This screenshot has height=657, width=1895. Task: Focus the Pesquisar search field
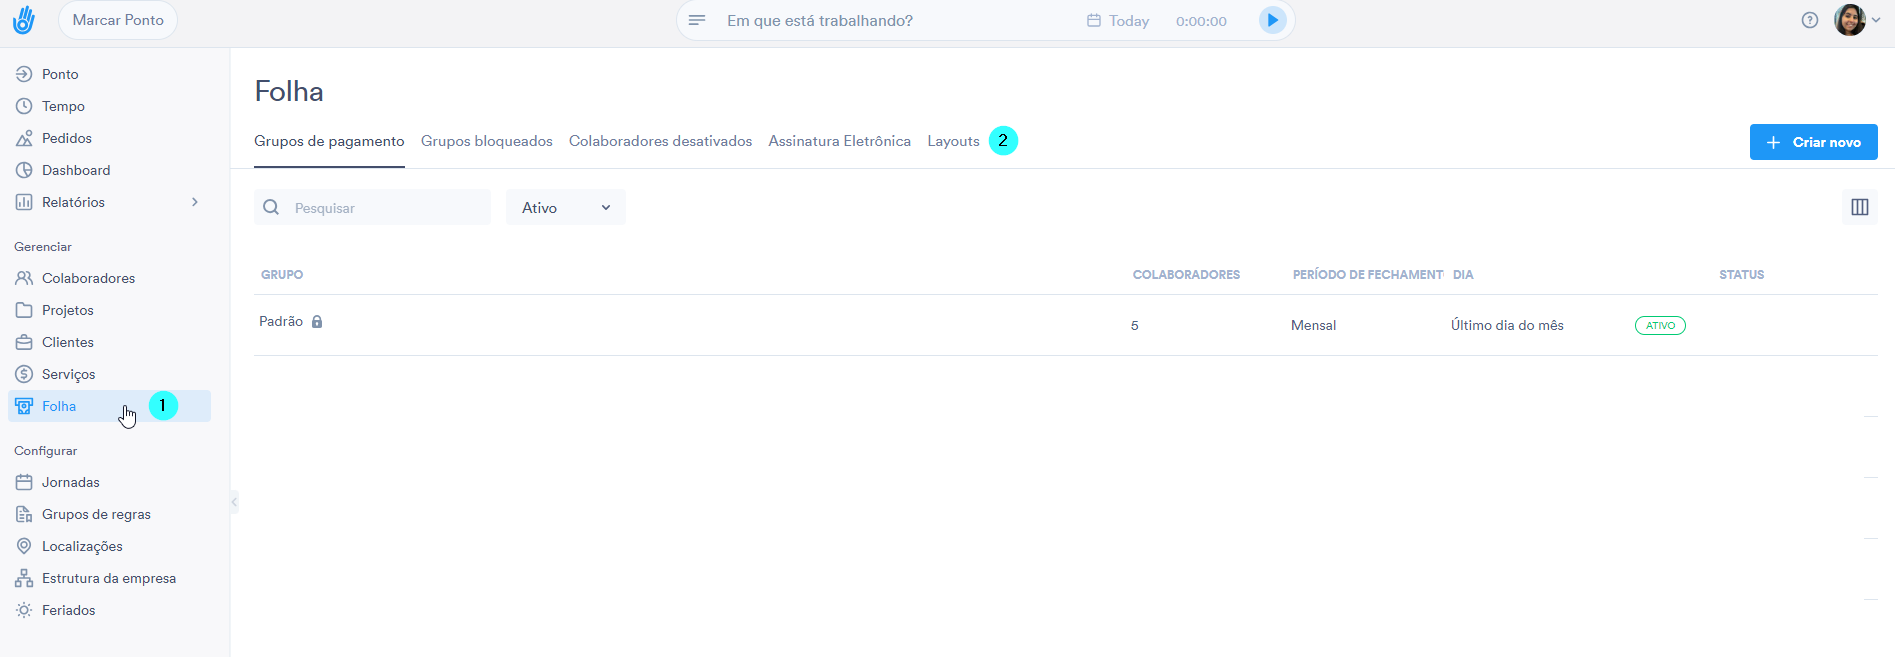point(385,207)
